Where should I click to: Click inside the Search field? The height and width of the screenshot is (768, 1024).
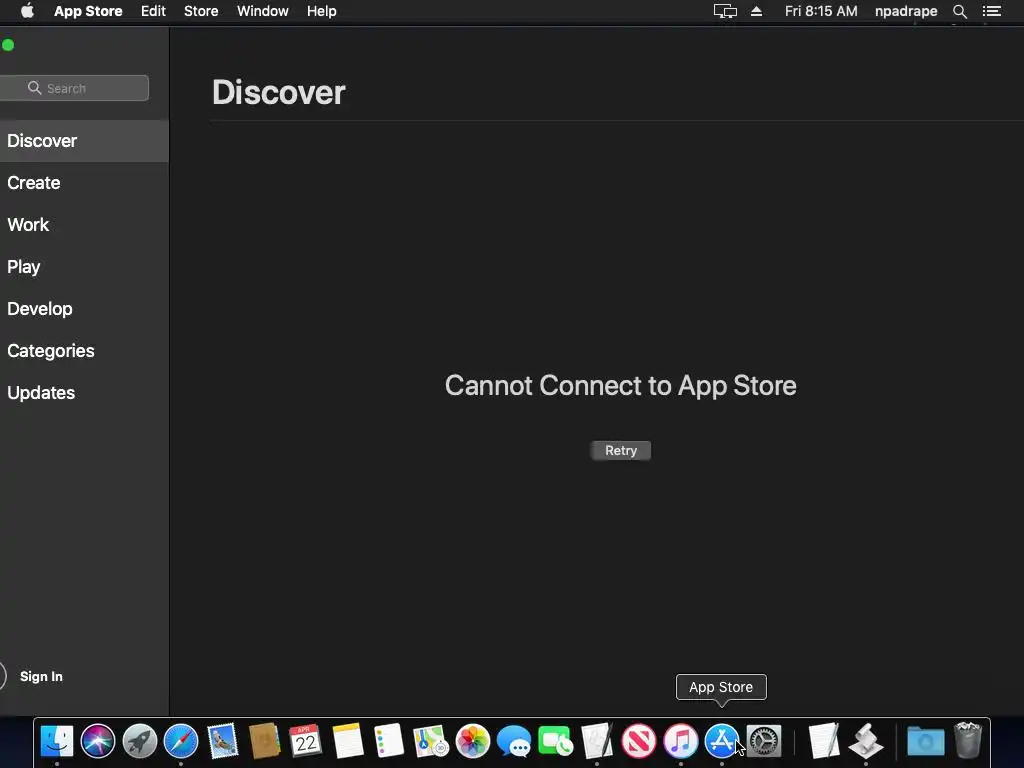pos(74,88)
